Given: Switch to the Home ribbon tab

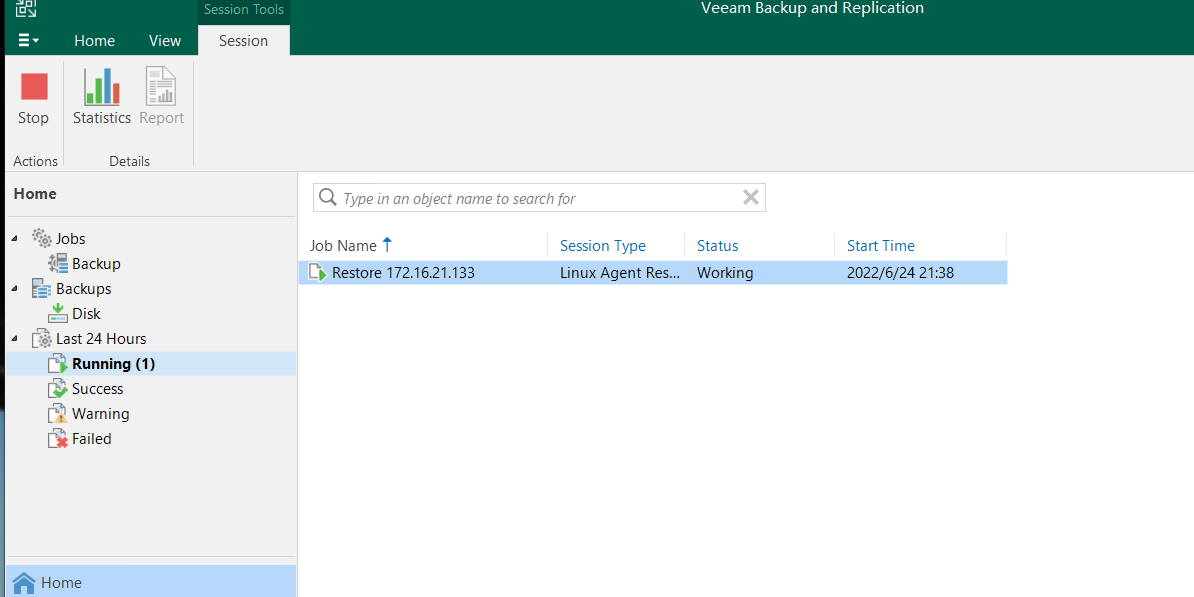Looking at the screenshot, I should pyautogui.click(x=94, y=41).
